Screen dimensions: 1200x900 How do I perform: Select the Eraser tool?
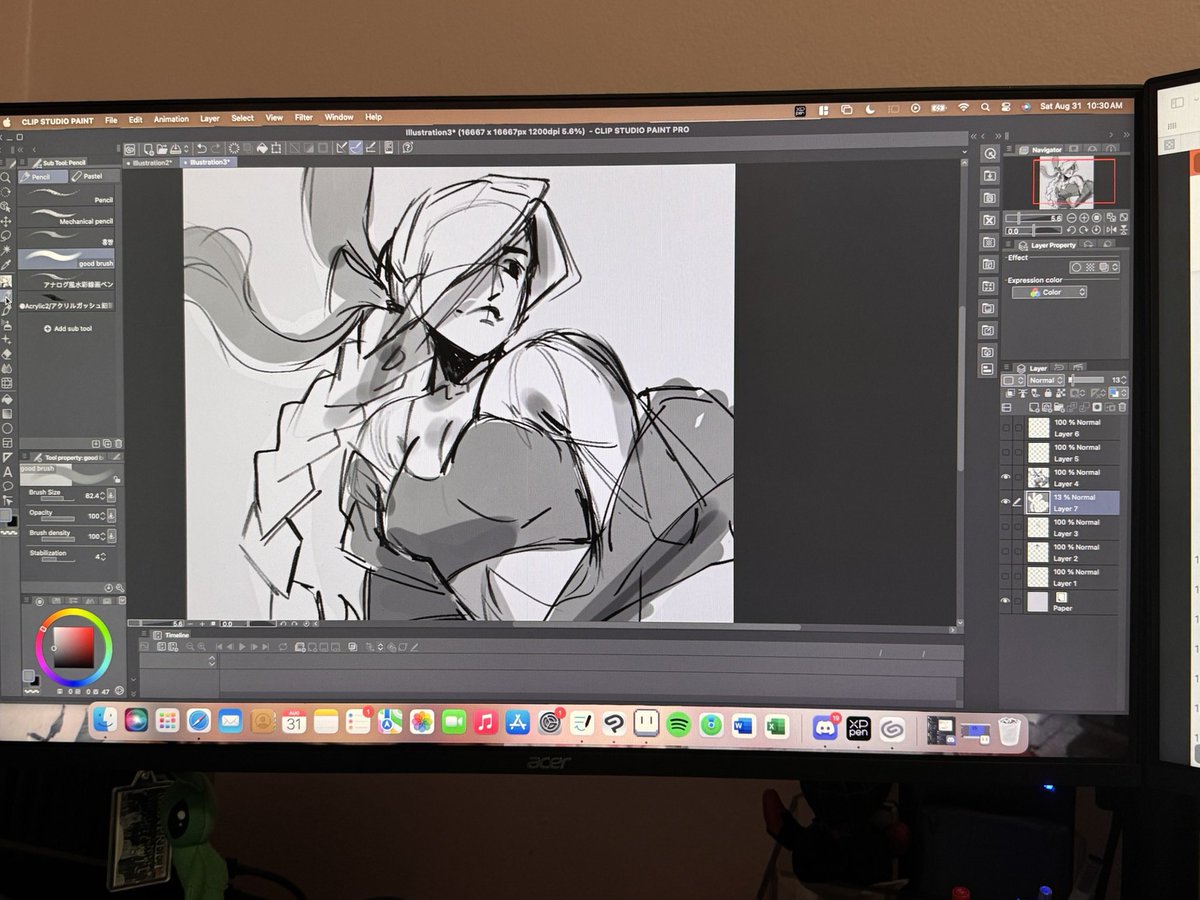[x=6, y=354]
